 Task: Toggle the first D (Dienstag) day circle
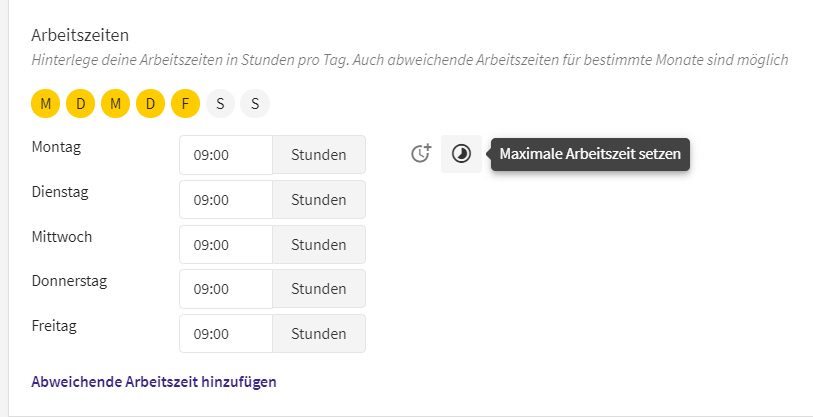(80, 104)
